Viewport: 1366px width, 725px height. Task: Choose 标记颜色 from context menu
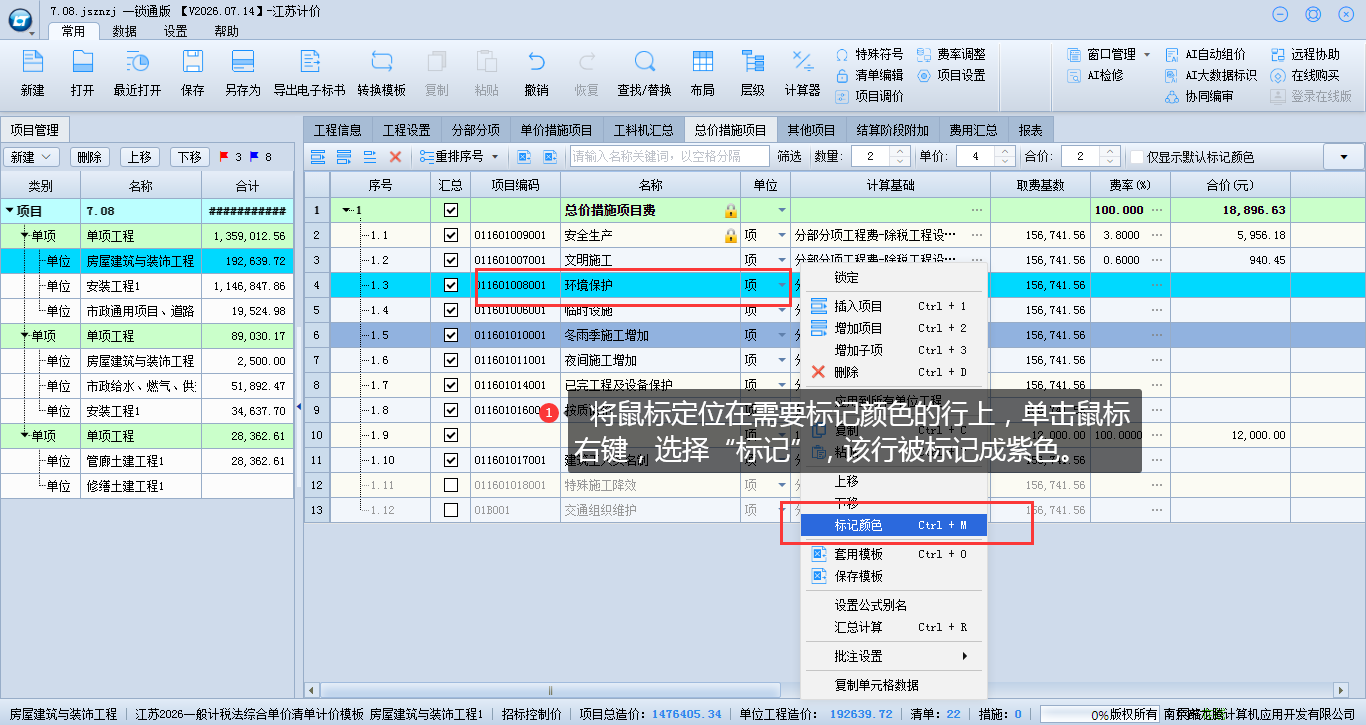[894, 525]
